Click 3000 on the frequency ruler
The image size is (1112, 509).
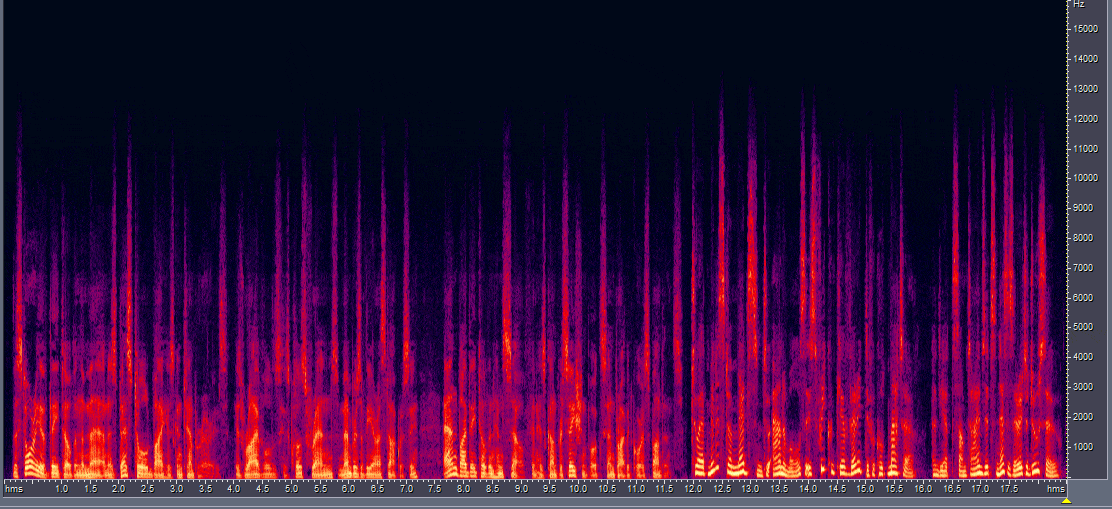[x=1084, y=387]
